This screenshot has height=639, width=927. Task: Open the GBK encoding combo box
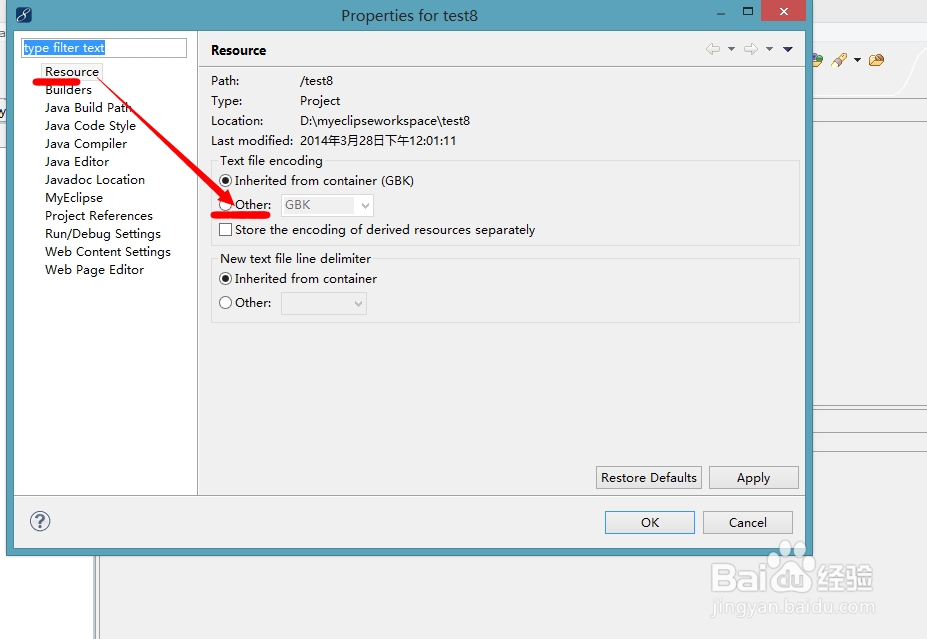click(x=327, y=205)
